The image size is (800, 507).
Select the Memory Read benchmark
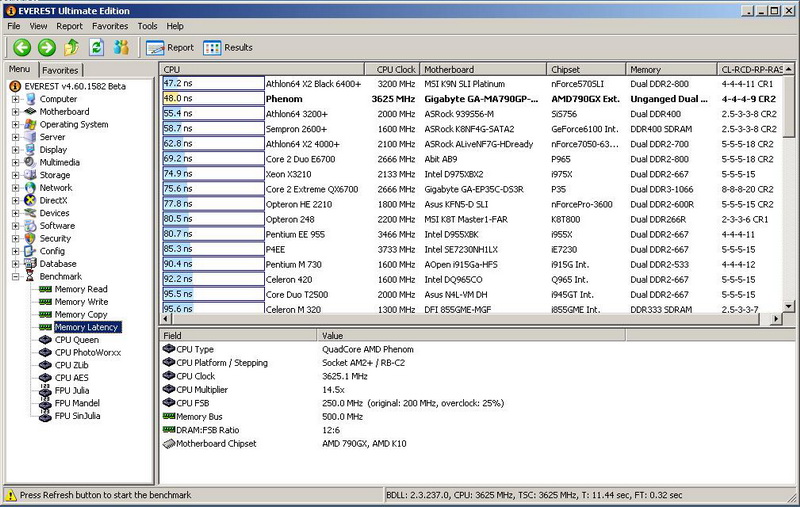click(x=81, y=289)
